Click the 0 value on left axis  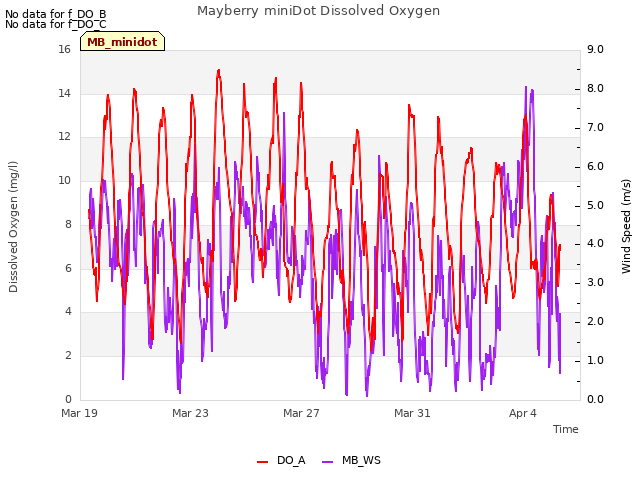tap(68, 399)
